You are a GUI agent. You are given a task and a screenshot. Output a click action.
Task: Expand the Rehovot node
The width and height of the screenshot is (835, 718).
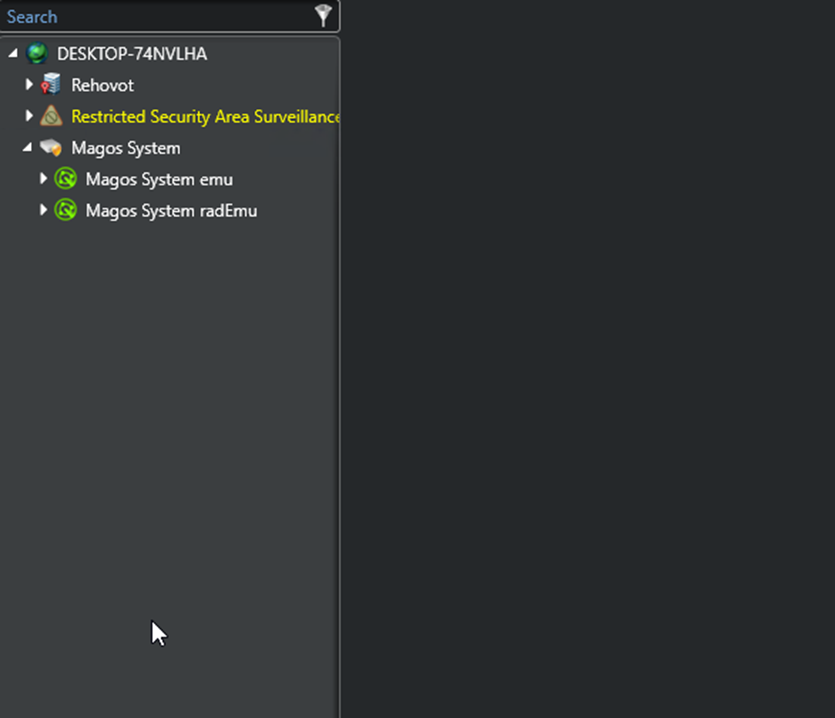[29, 84]
